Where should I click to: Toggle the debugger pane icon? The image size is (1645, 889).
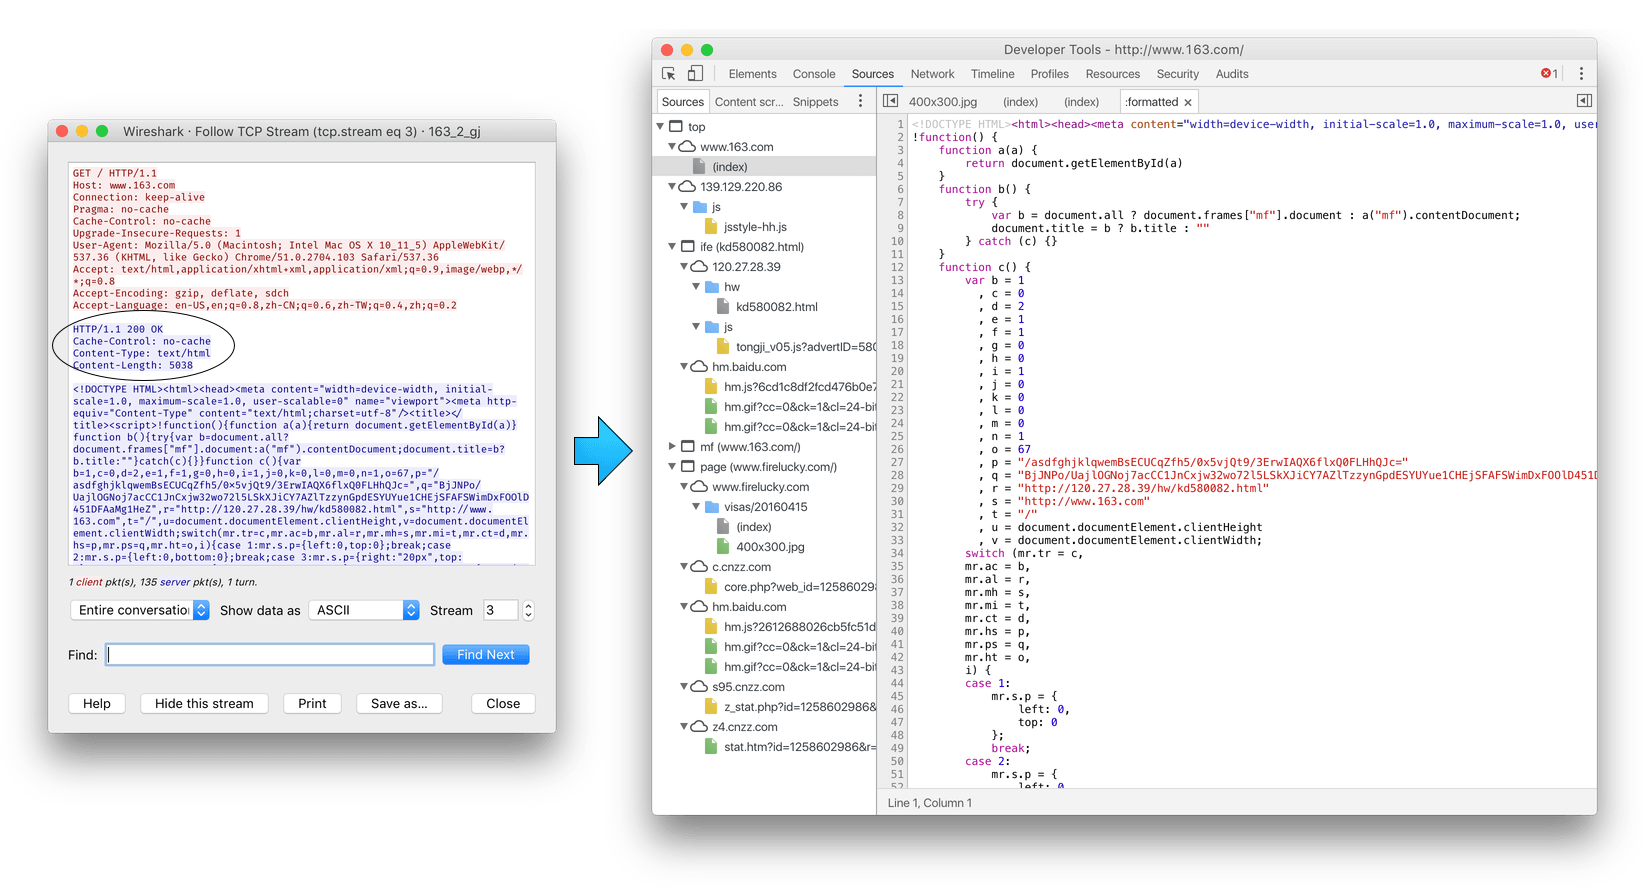tap(1583, 101)
